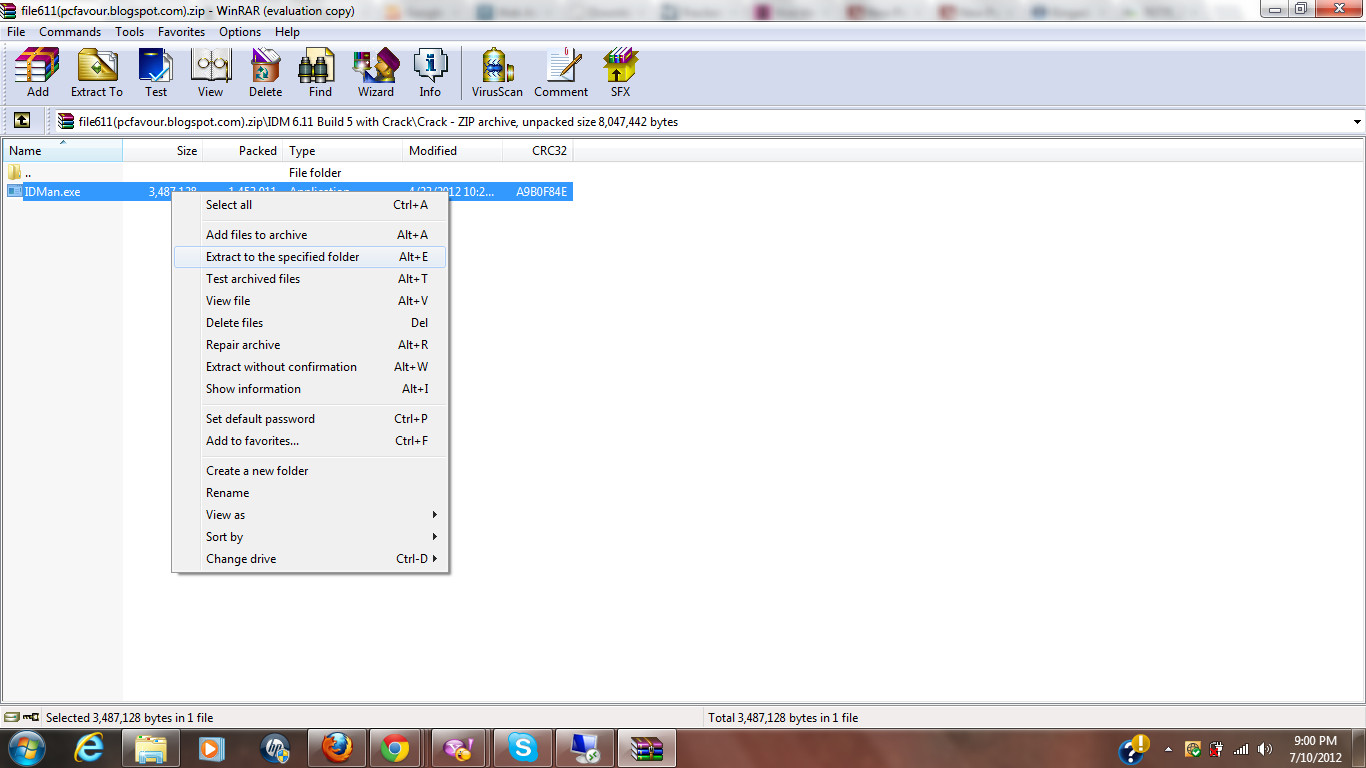Choose Add to favorites...
This screenshot has width=1366, height=768.
pos(310,441)
